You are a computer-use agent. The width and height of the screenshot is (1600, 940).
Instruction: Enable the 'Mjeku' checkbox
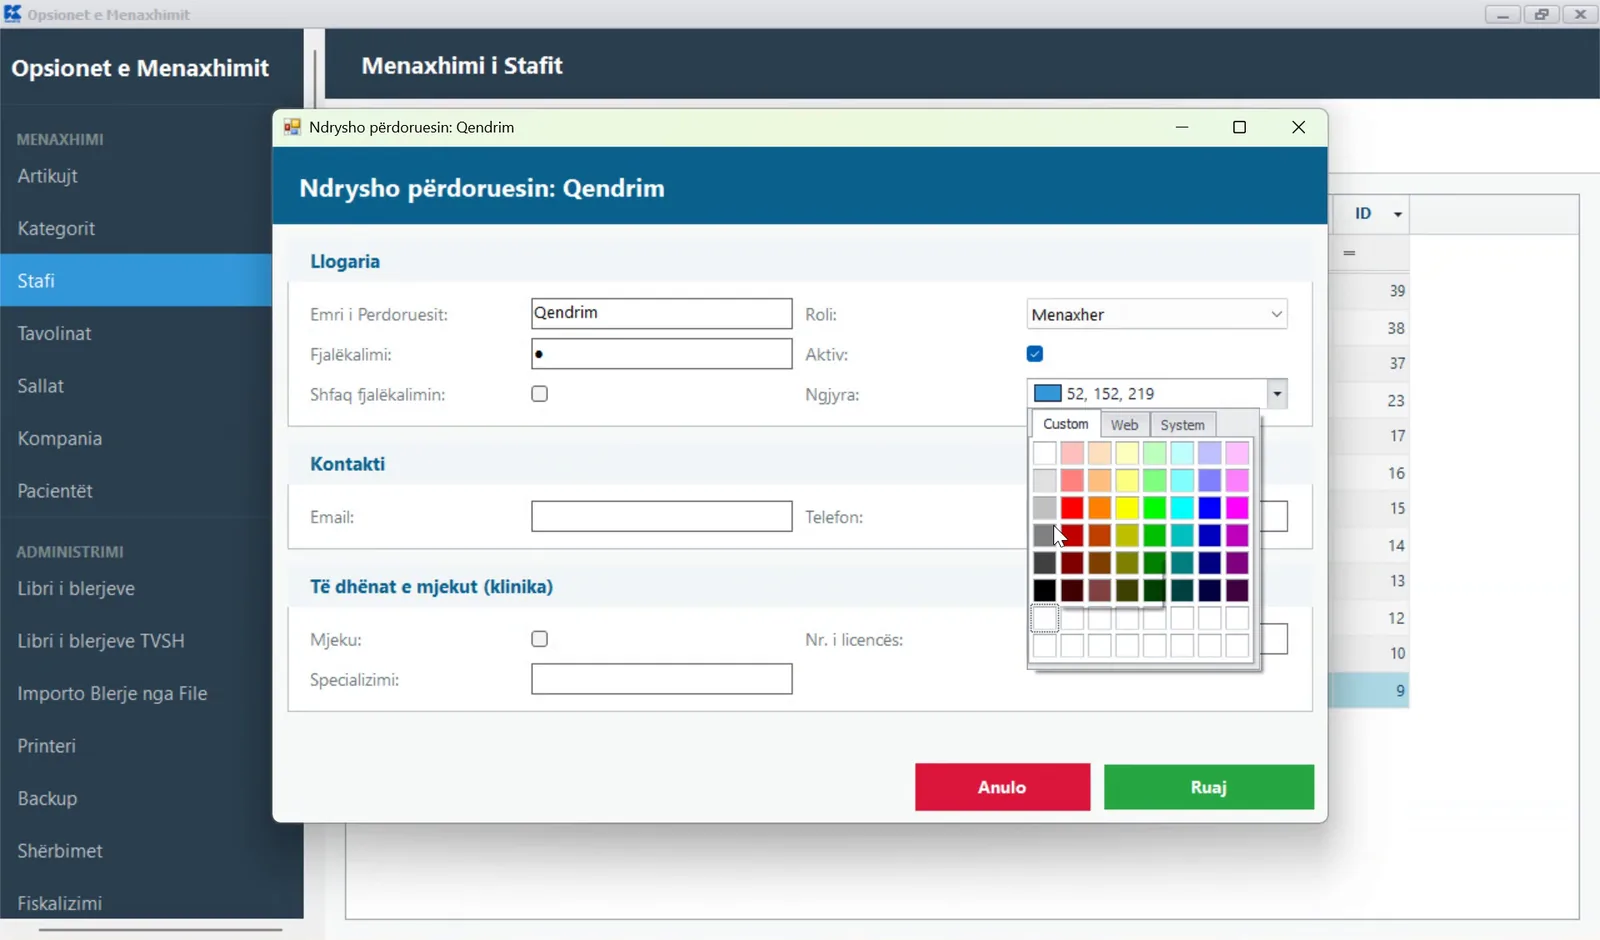tap(540, 639)
